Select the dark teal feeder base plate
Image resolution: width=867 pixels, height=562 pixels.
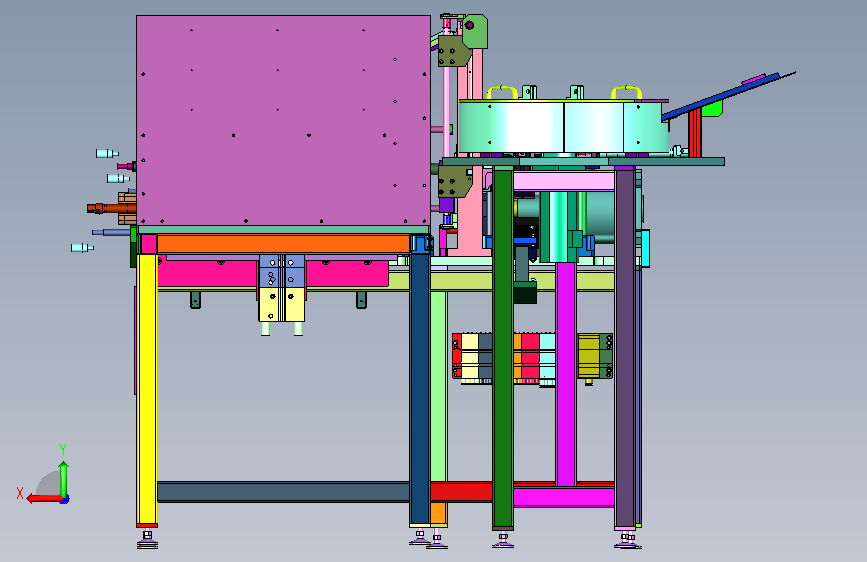(x=583, y=162)
